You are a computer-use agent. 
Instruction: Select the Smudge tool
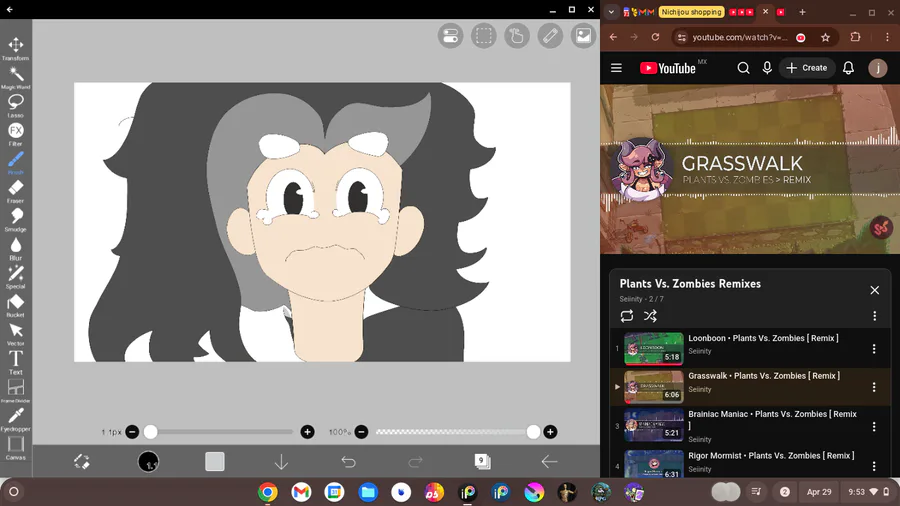pos(15,220)
